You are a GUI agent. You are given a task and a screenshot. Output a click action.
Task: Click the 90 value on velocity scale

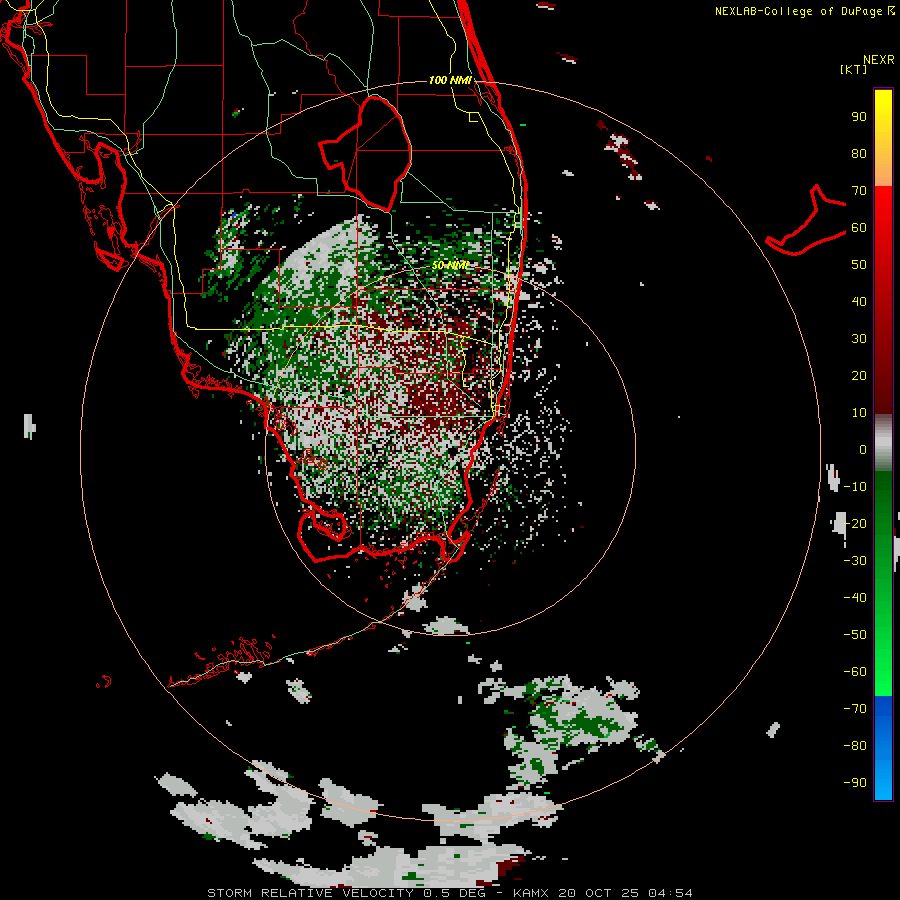point(859,117)
